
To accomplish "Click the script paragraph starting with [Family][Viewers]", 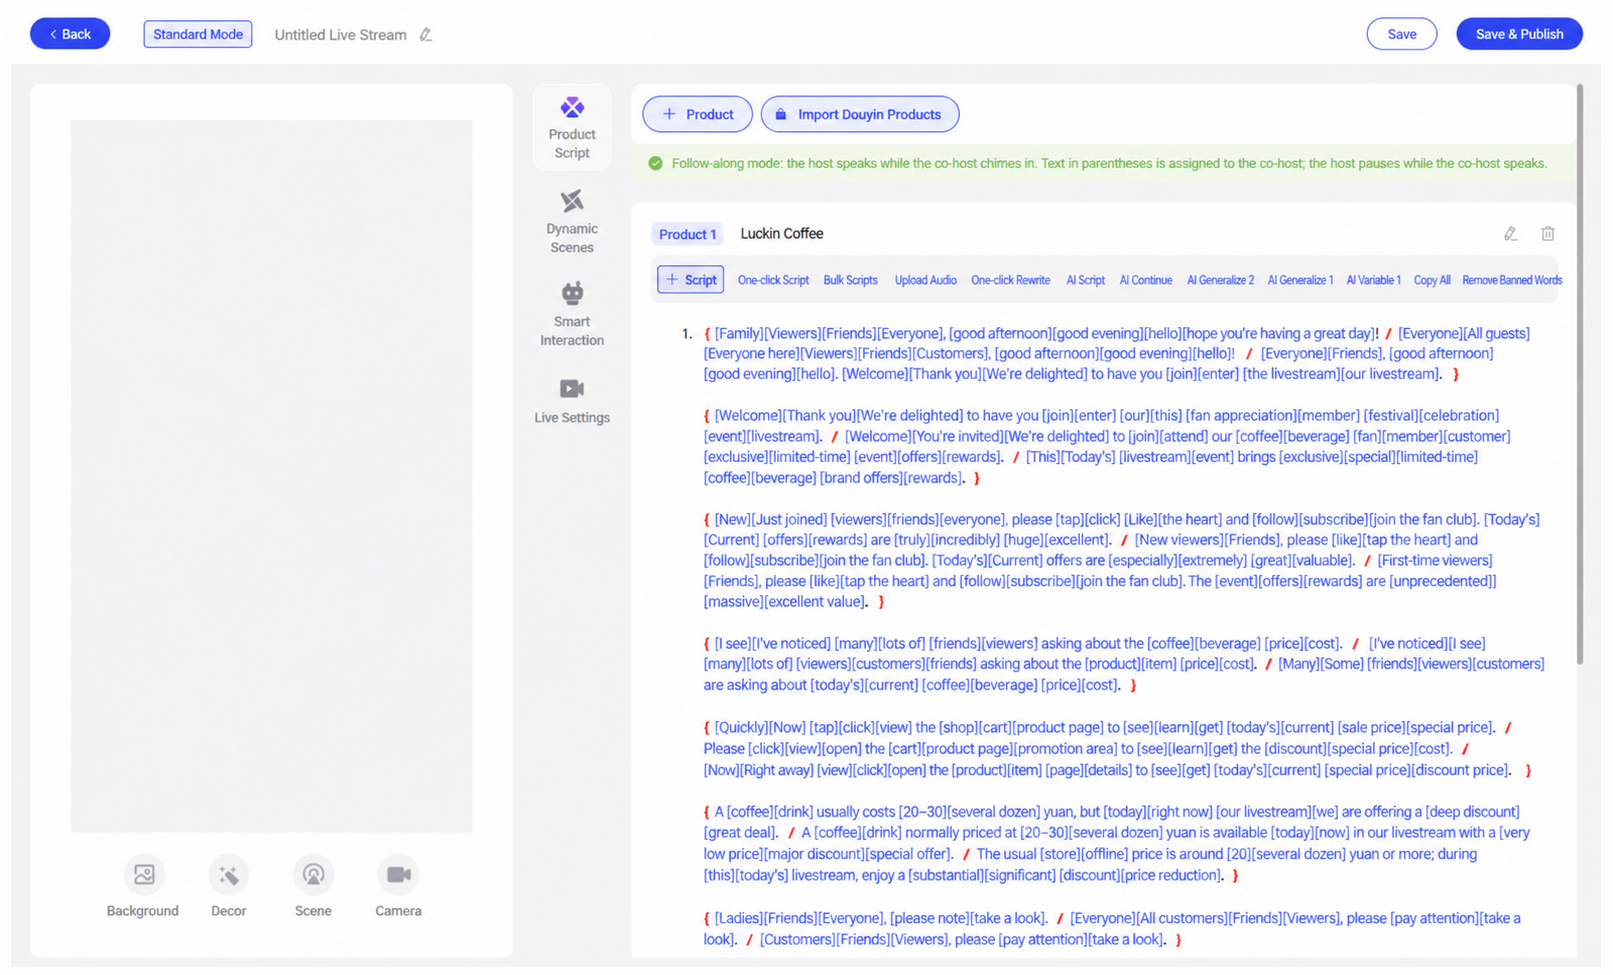I will [x=1117, y=354].
